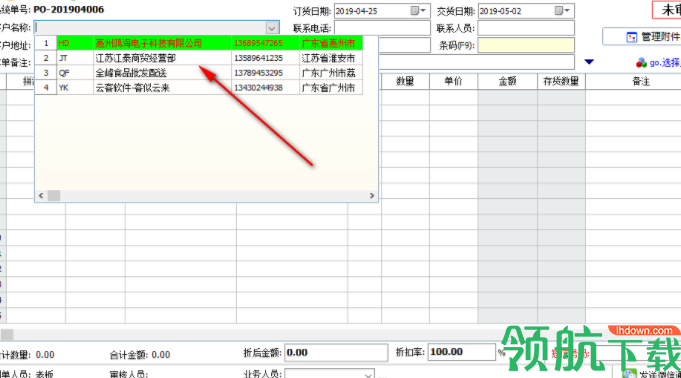Focus the yellow 条码(F9) barcode field
This screenshot has width=681, height=378.
point(526,45)
